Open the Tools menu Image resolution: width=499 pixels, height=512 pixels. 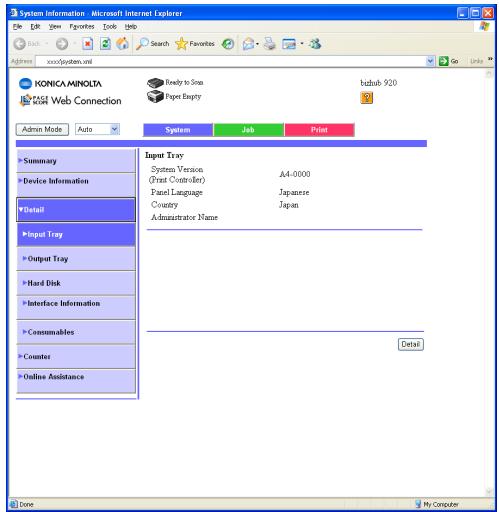pyautogui.click(x=110, y=27)
